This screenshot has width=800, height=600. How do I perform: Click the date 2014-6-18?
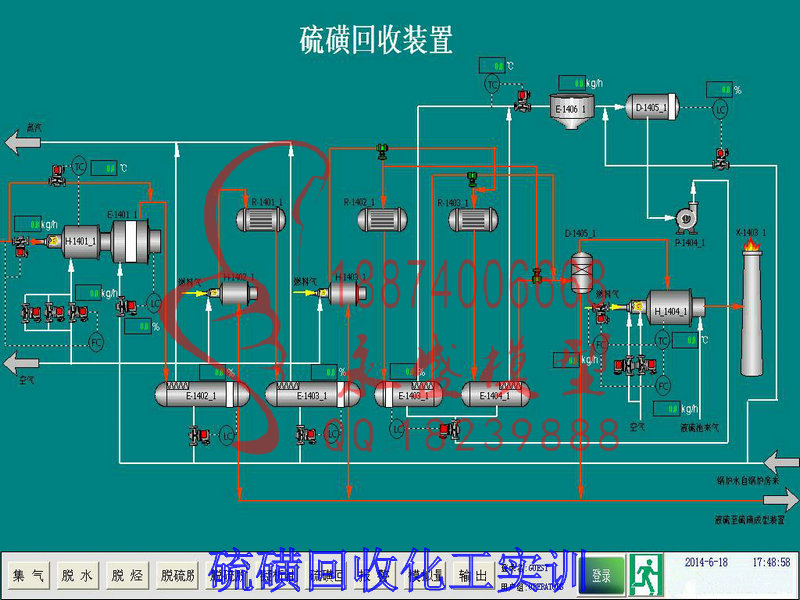706,562
